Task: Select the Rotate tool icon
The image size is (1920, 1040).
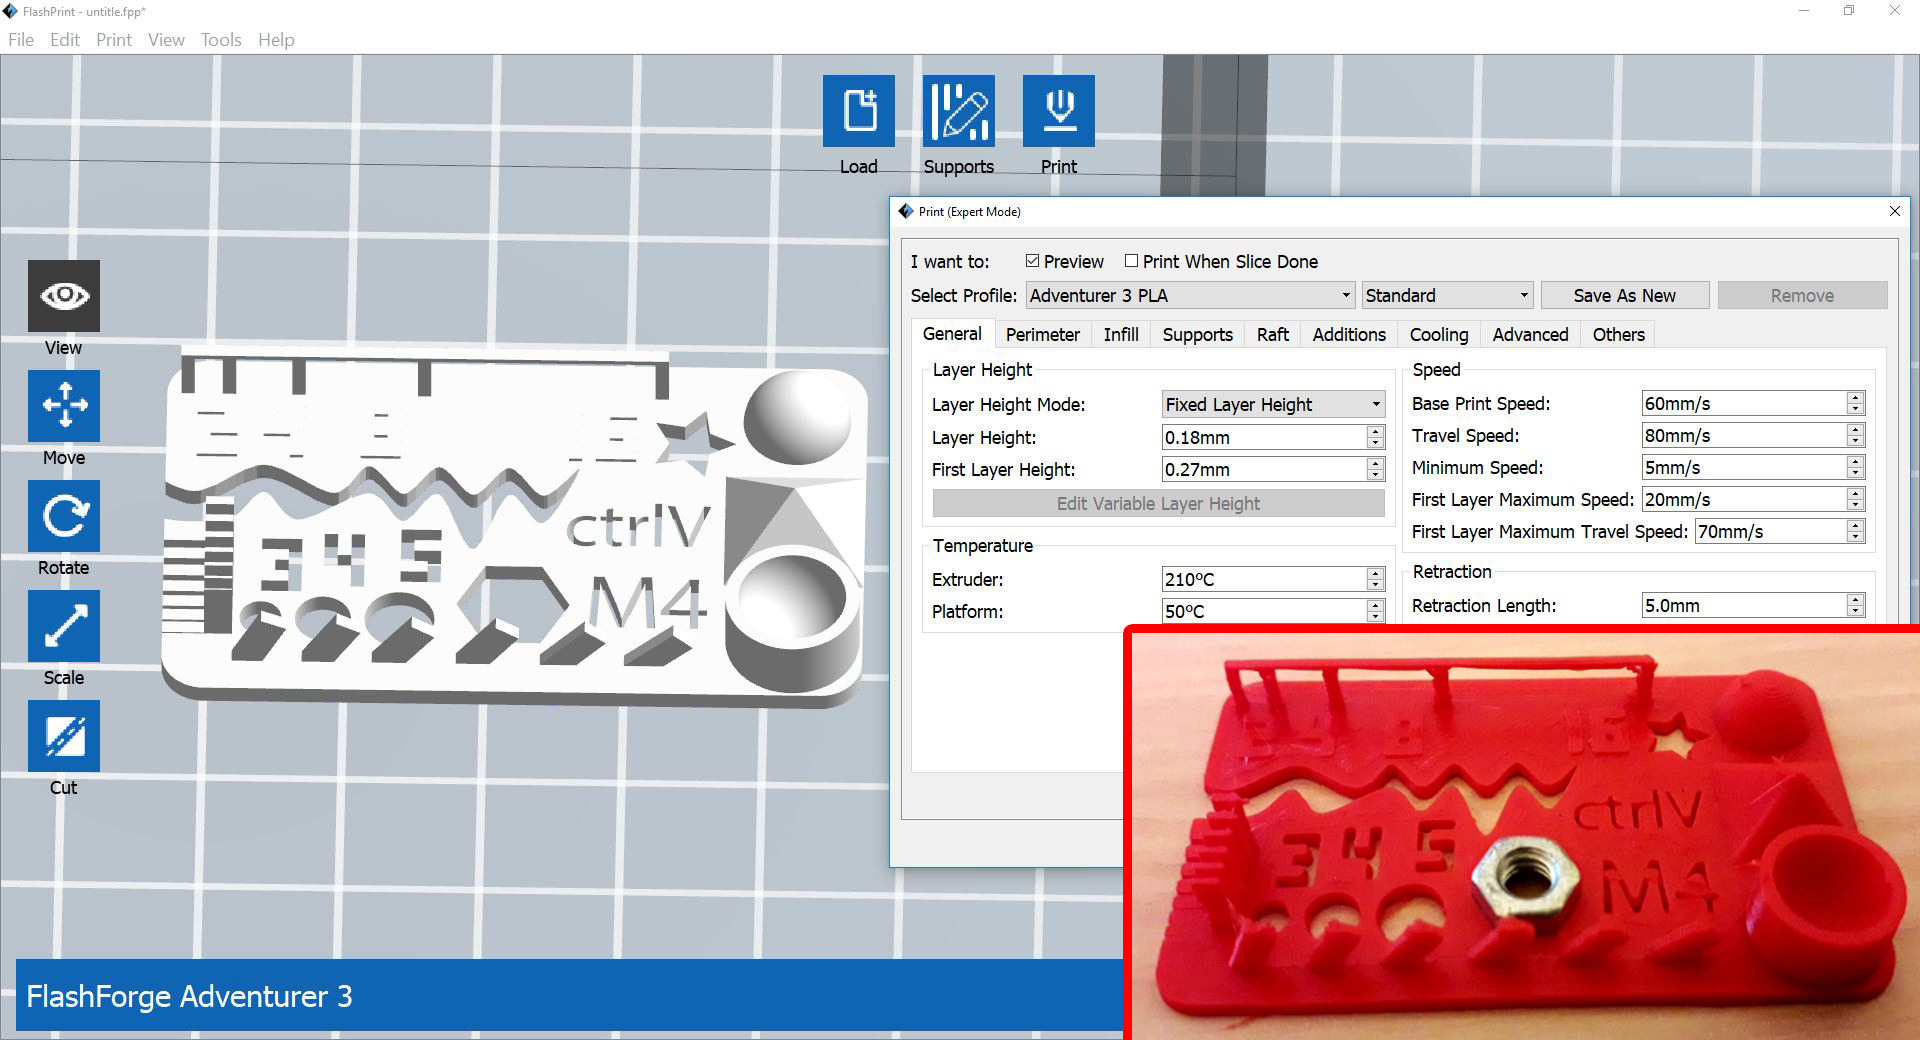Action: [x=63, y=516]
